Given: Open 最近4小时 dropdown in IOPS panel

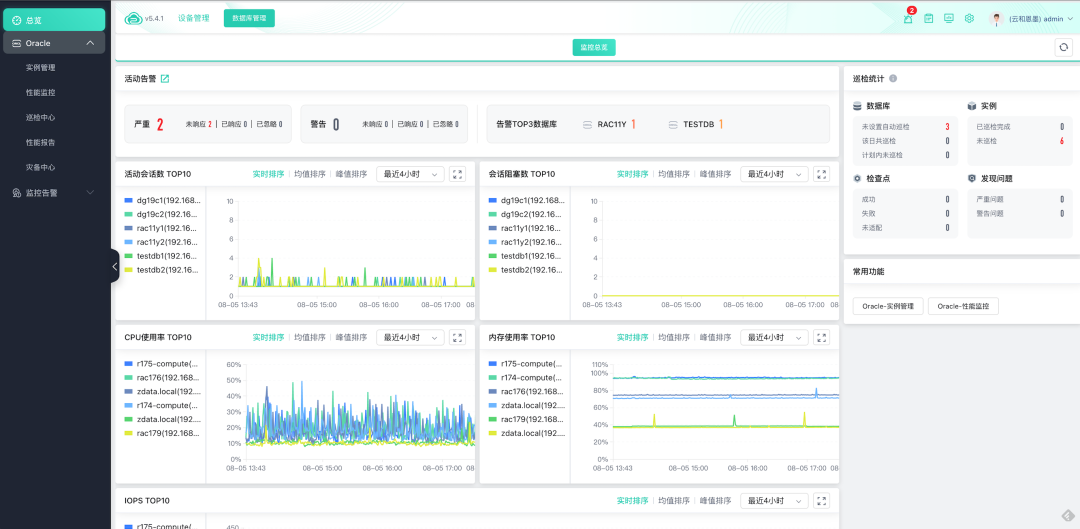Looking at the screenshot, I should click(773, 501).
